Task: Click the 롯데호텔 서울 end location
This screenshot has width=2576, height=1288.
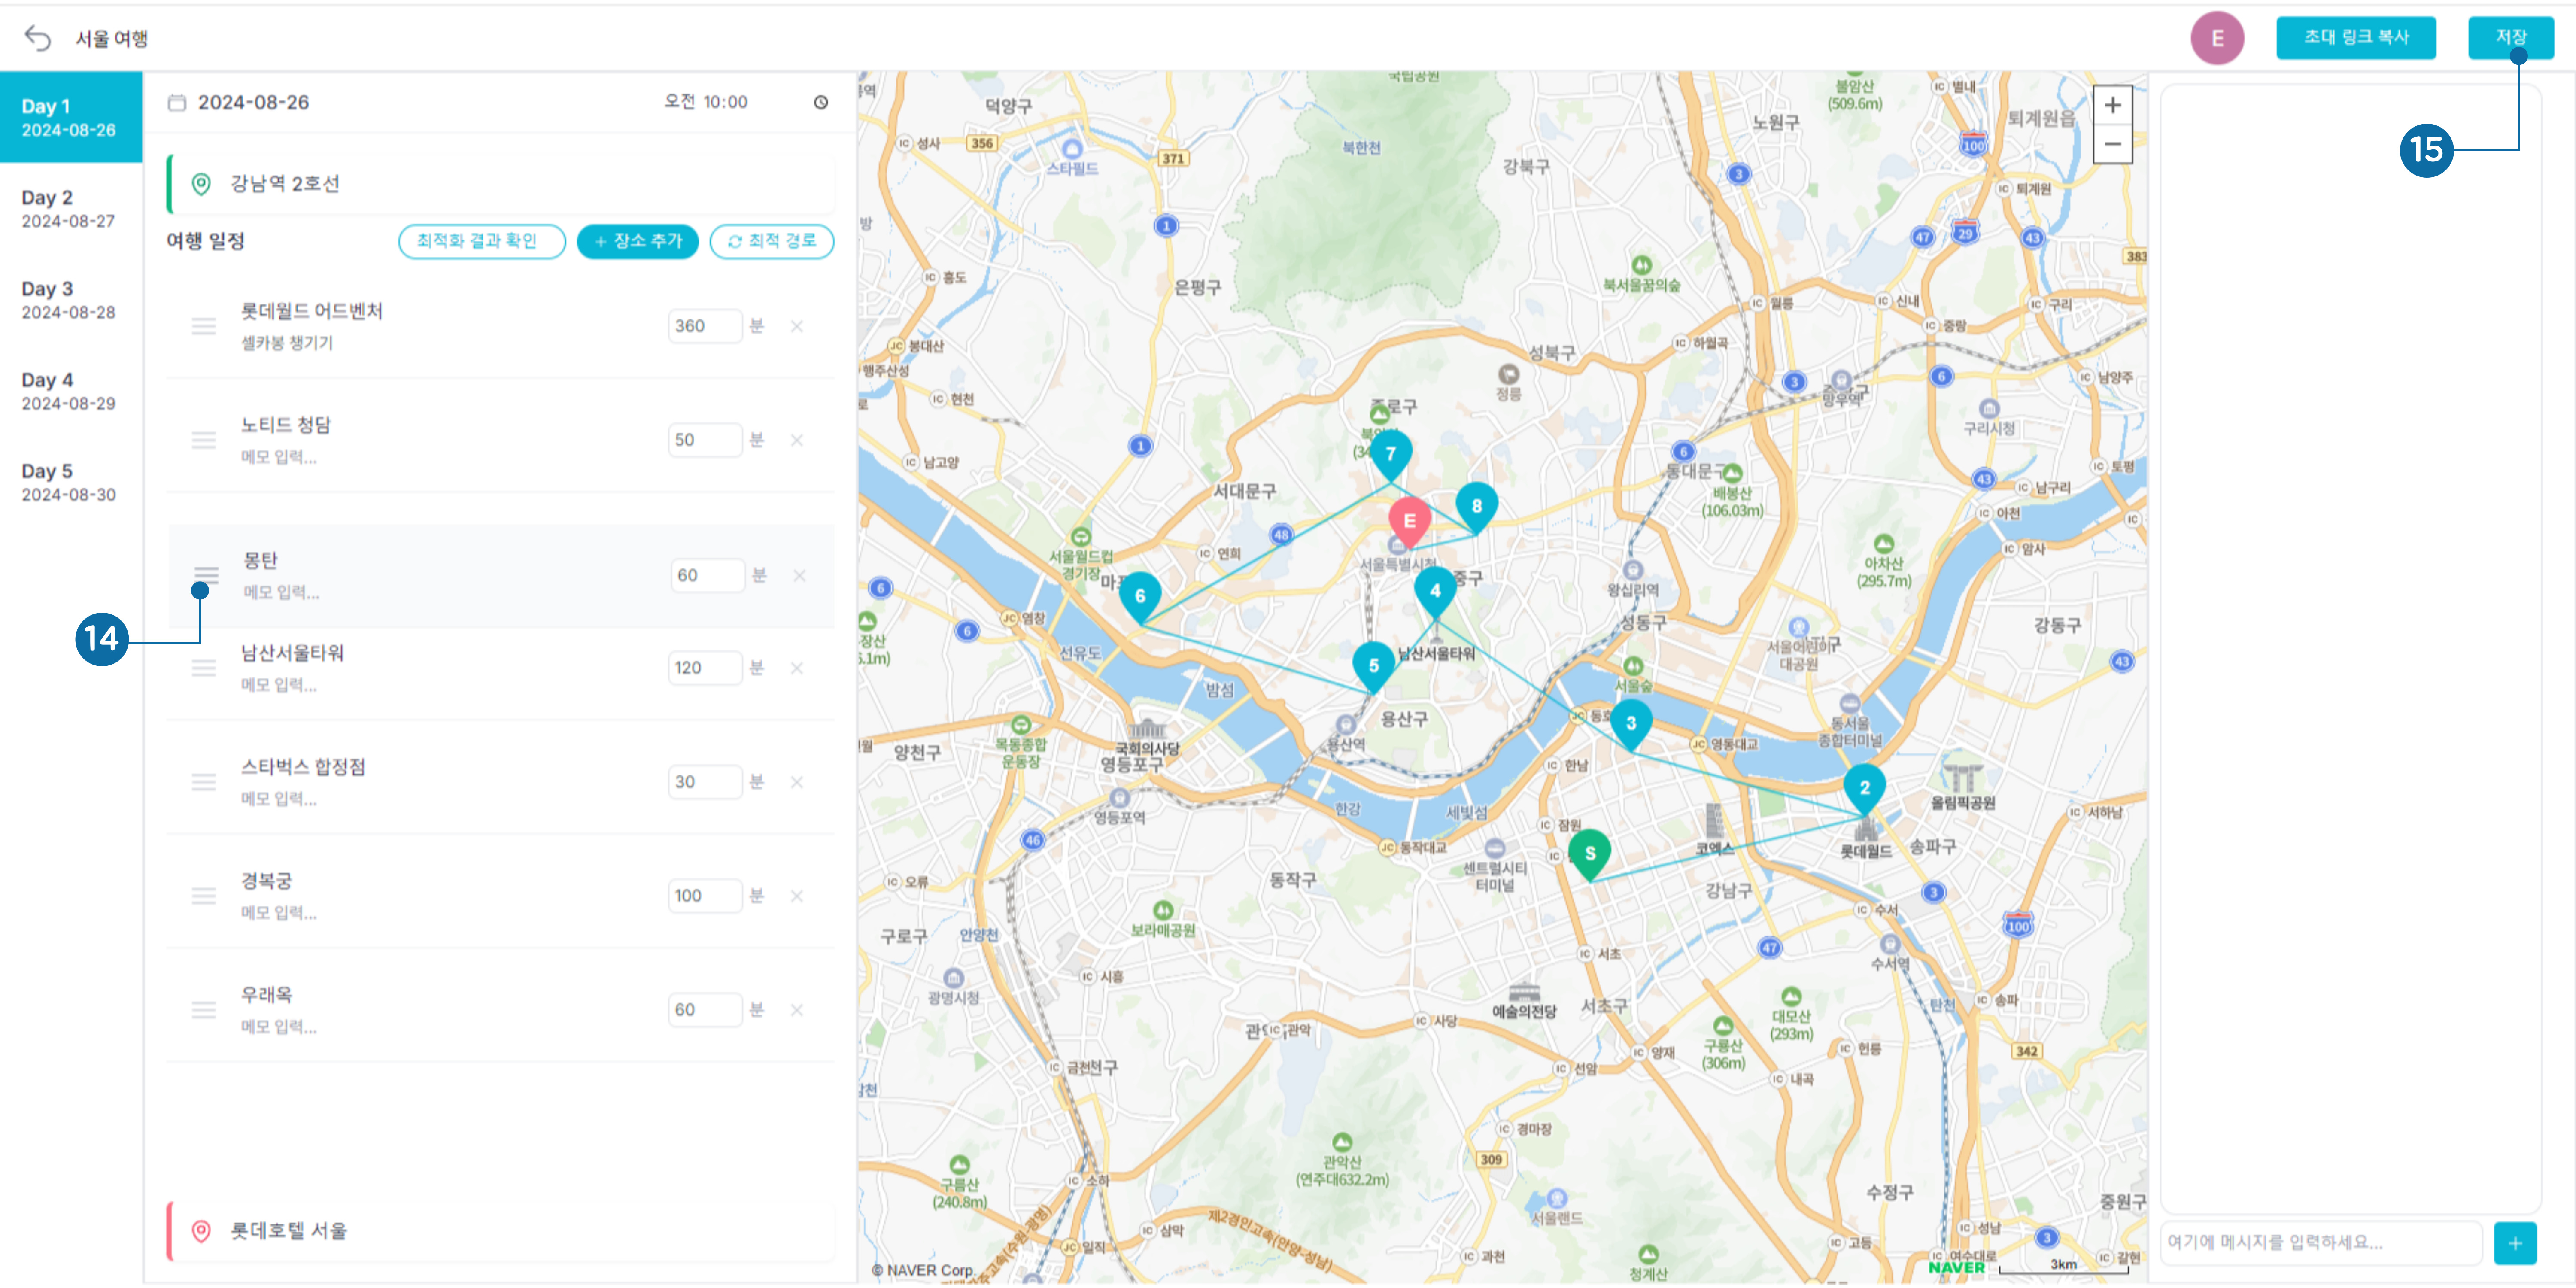Action: (501, 1231)
